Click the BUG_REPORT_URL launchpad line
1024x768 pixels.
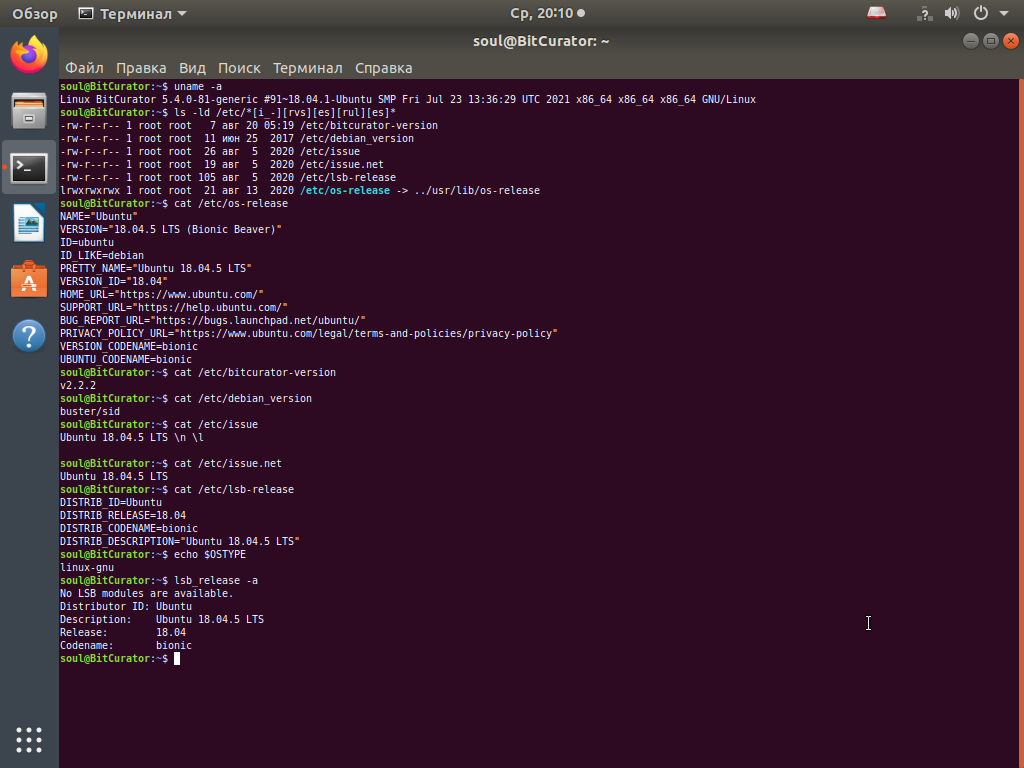point(212,321)
